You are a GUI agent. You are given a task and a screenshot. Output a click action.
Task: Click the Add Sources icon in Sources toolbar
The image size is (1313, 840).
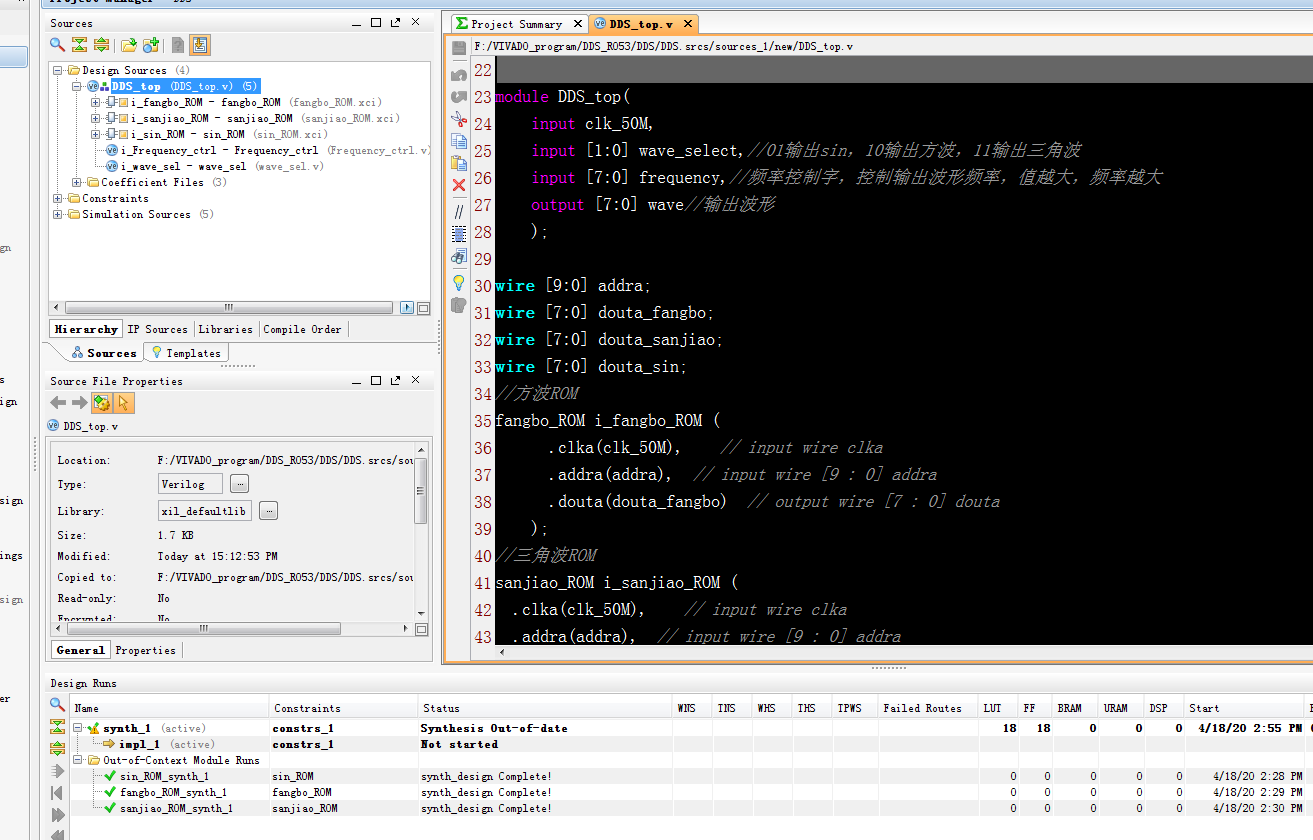click(x=151, y=44)
